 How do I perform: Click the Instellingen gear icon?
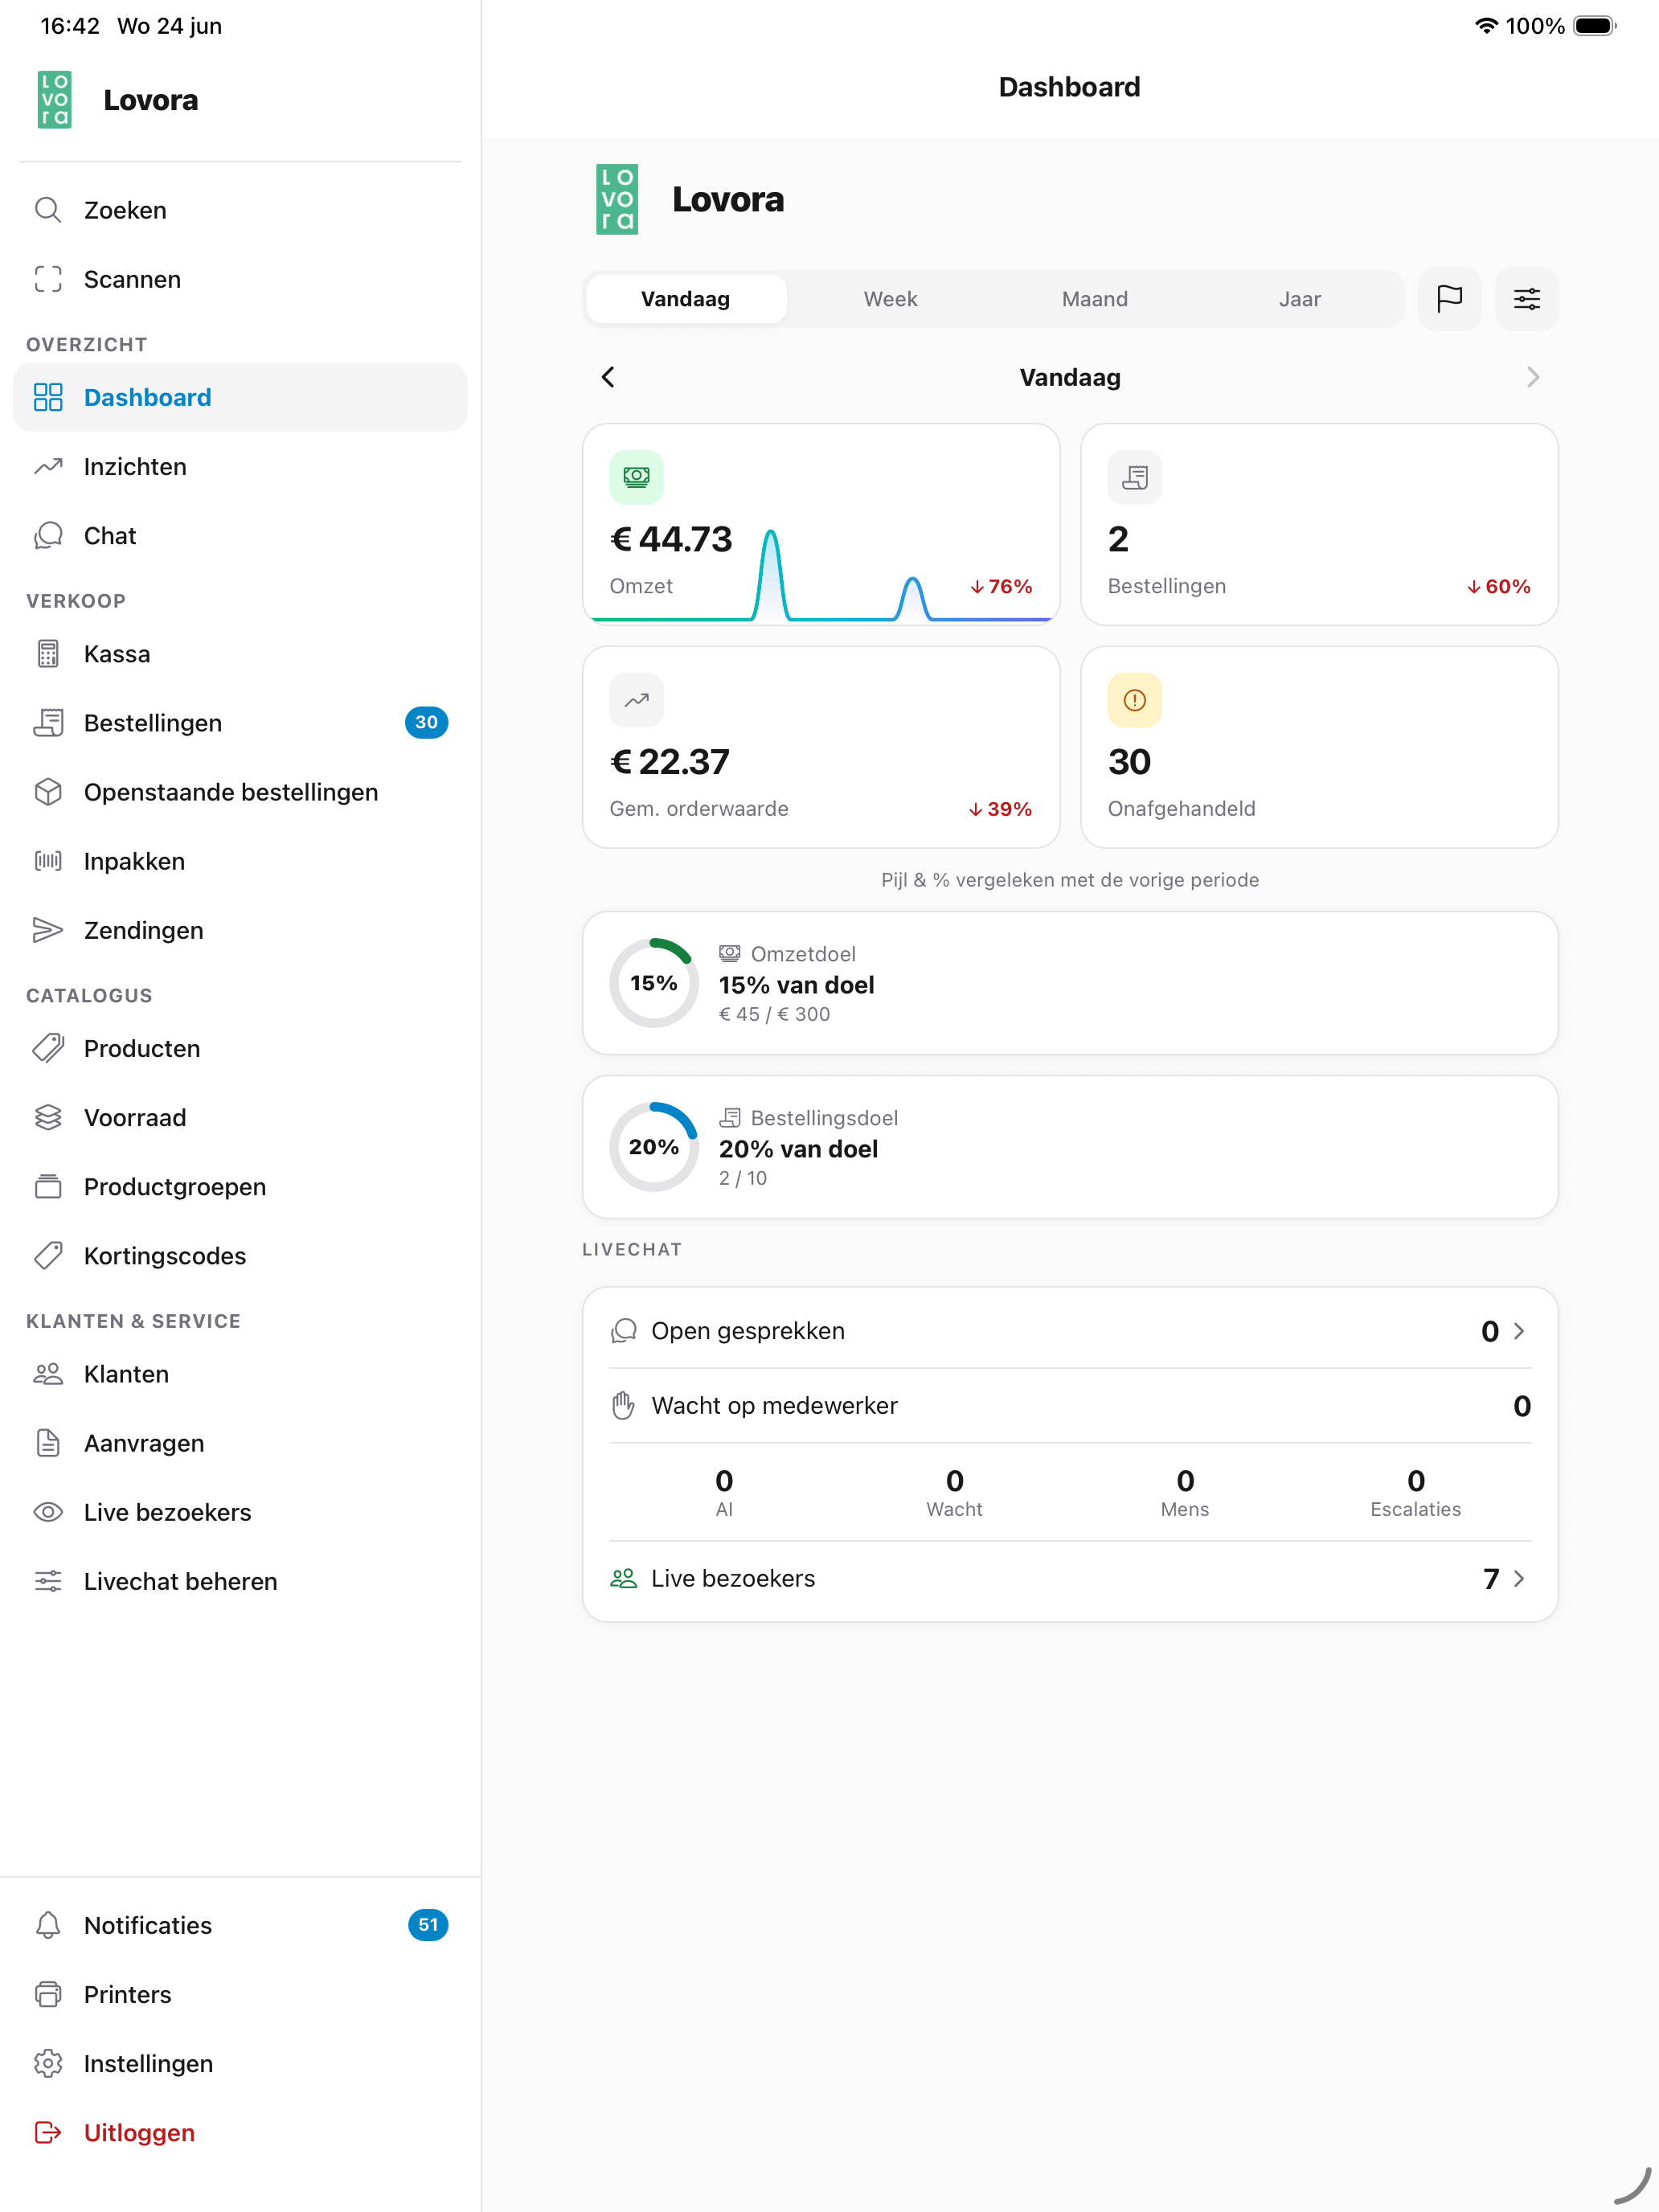[48, 2063]
